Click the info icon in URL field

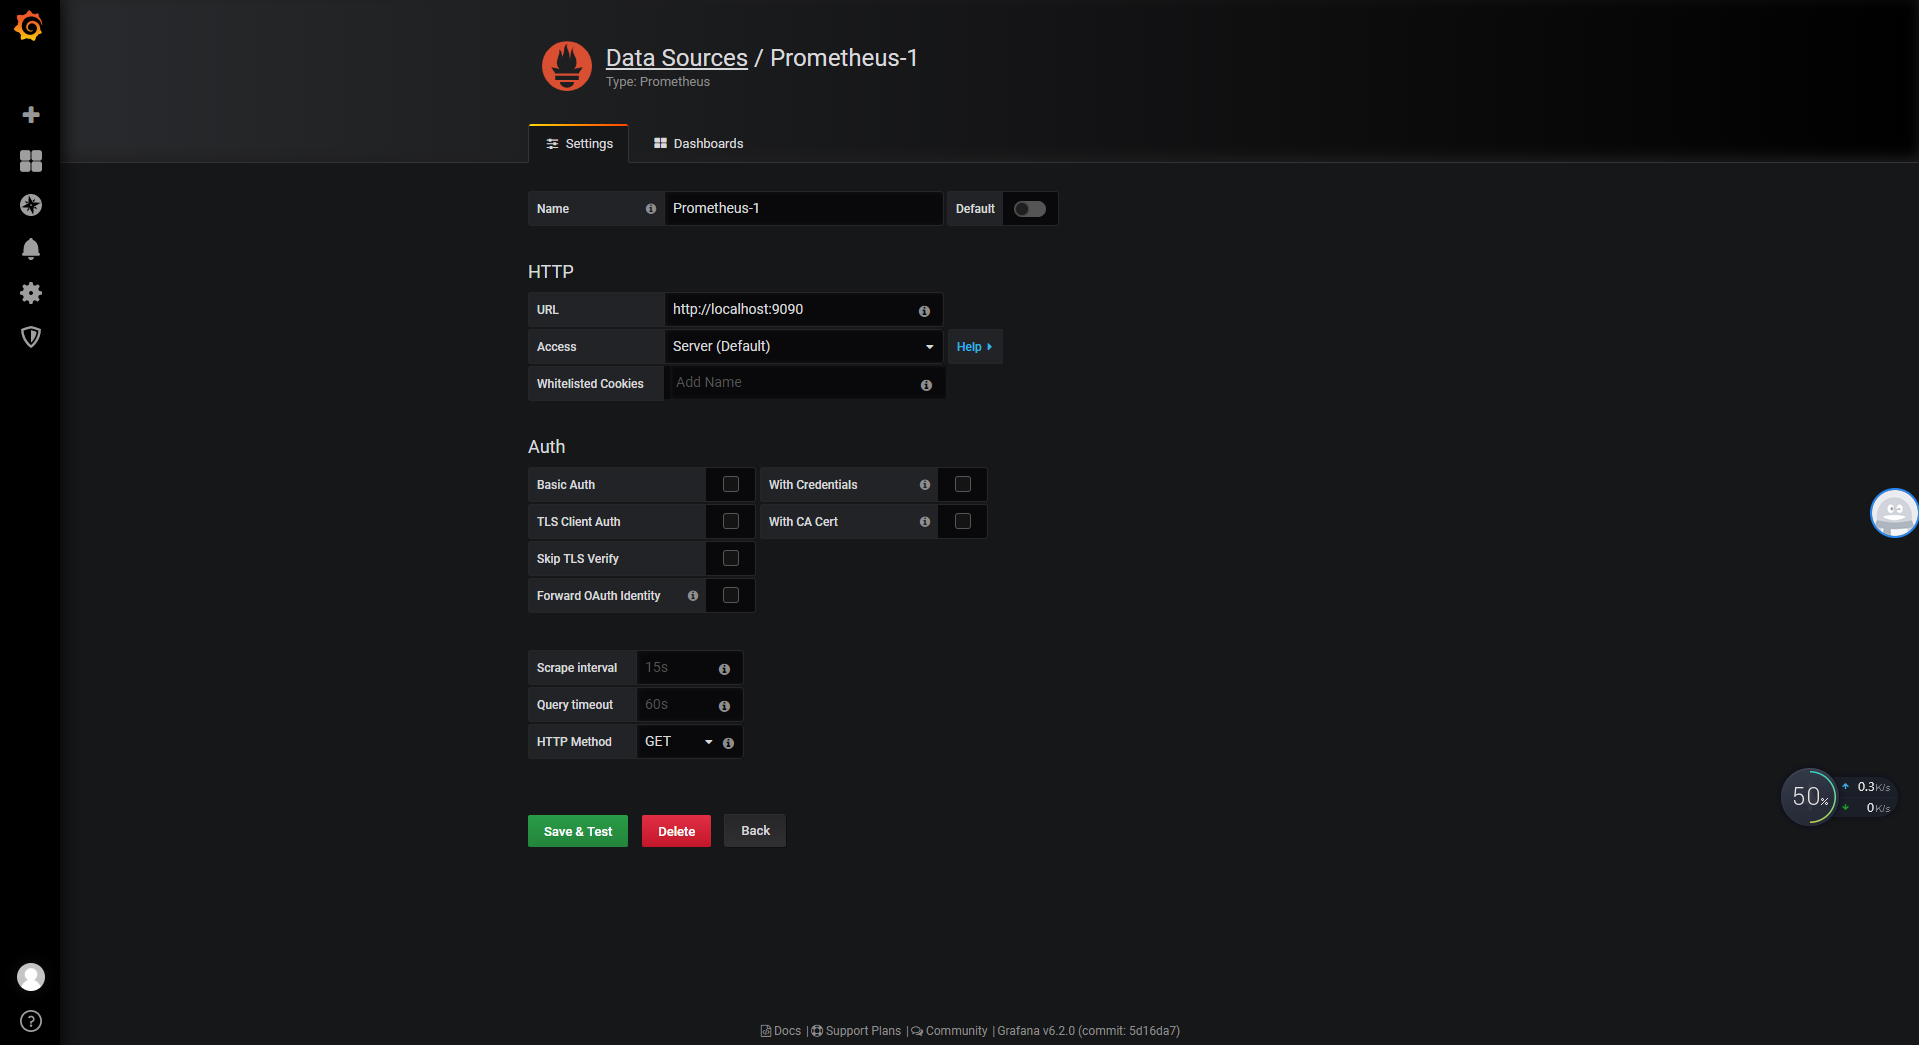924,311
